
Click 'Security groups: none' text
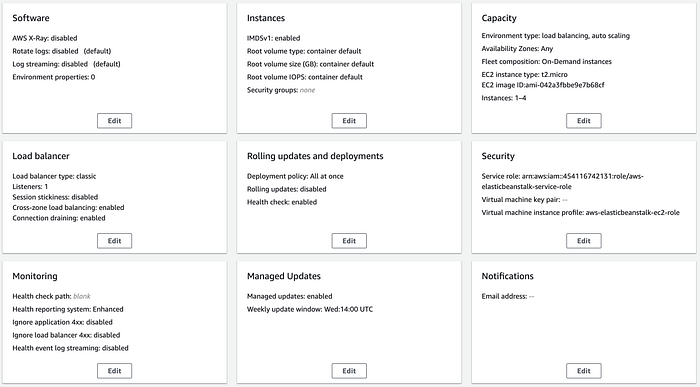coord(281,90)
